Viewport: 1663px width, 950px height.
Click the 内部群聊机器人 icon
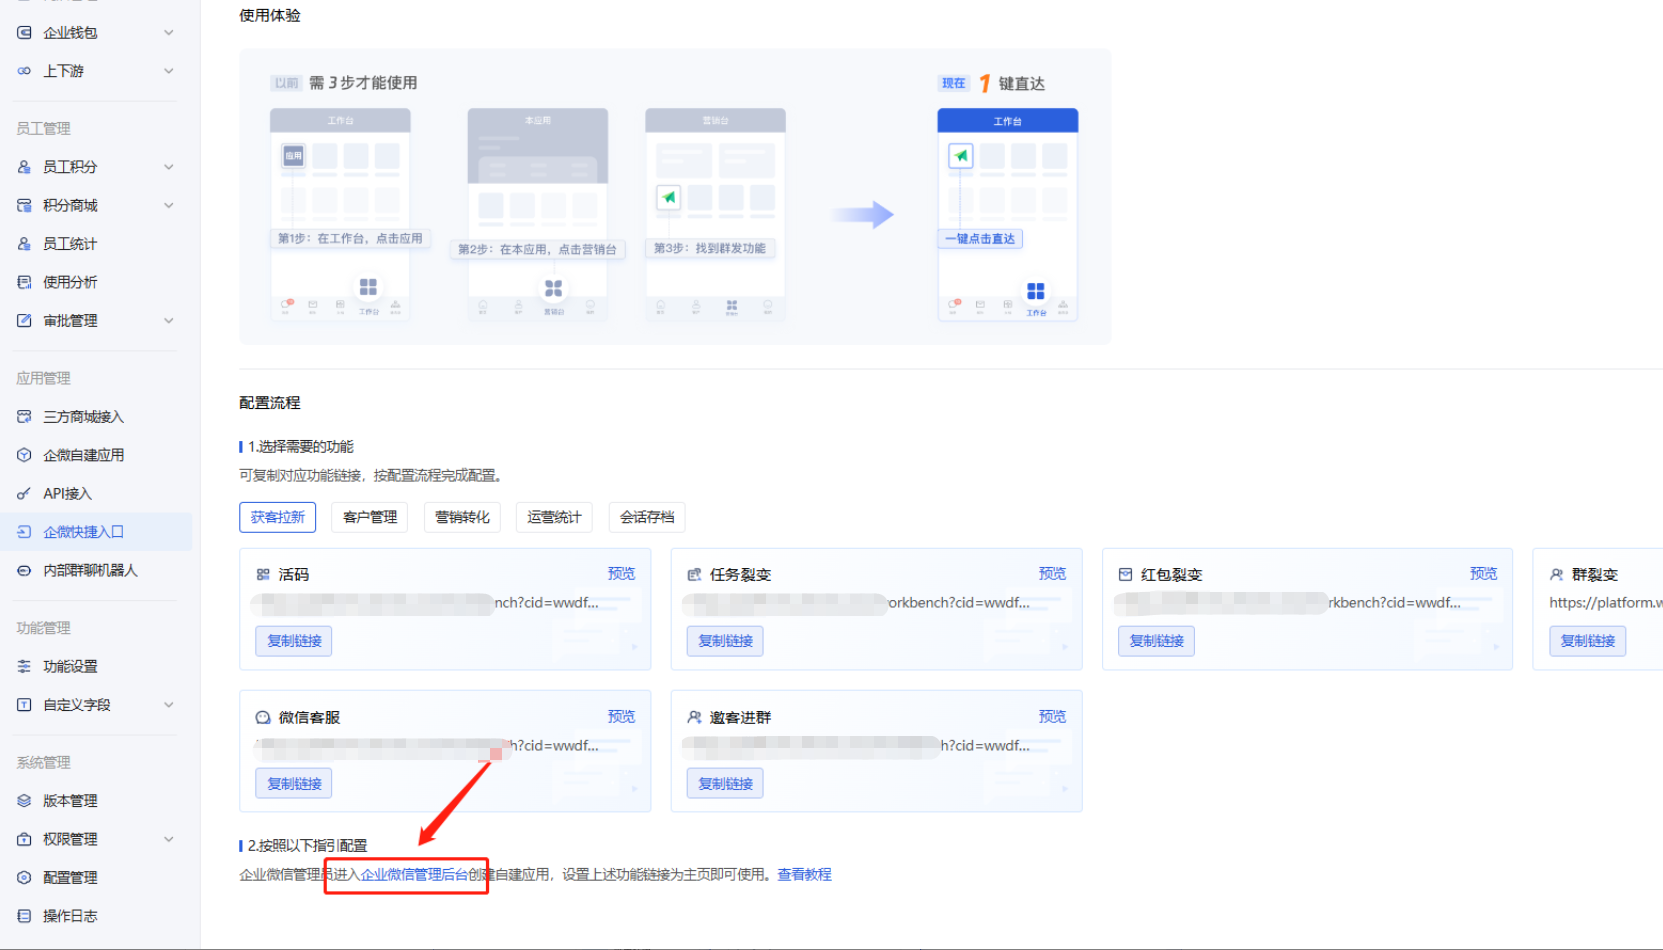coord(24,570)
